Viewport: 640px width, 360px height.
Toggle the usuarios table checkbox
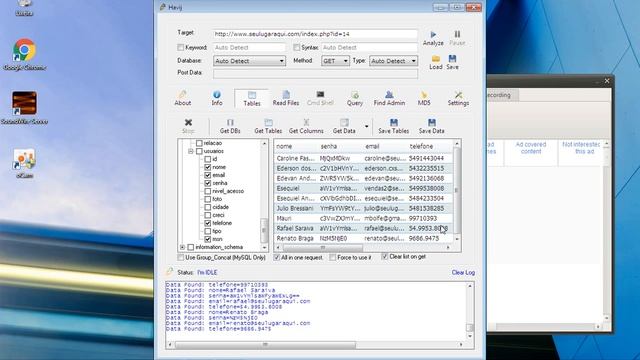(199, 151)
